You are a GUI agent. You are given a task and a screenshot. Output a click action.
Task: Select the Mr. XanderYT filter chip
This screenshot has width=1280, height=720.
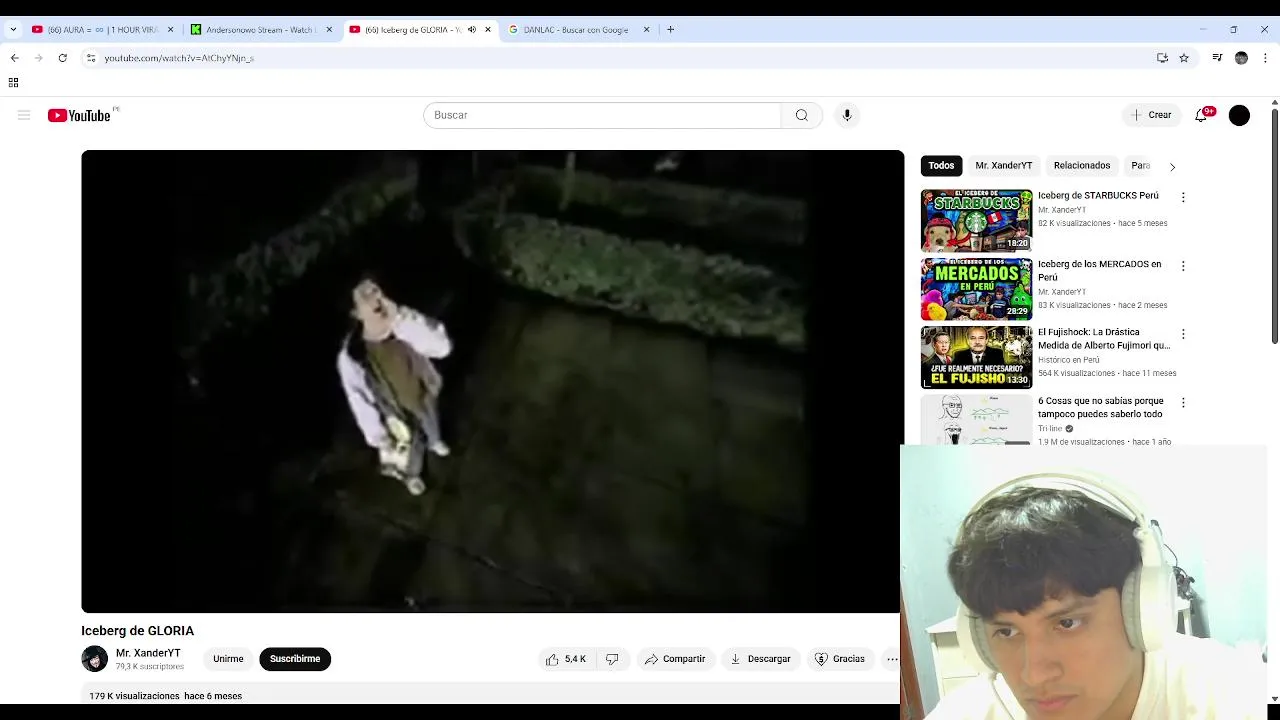tap(1003, 166)
